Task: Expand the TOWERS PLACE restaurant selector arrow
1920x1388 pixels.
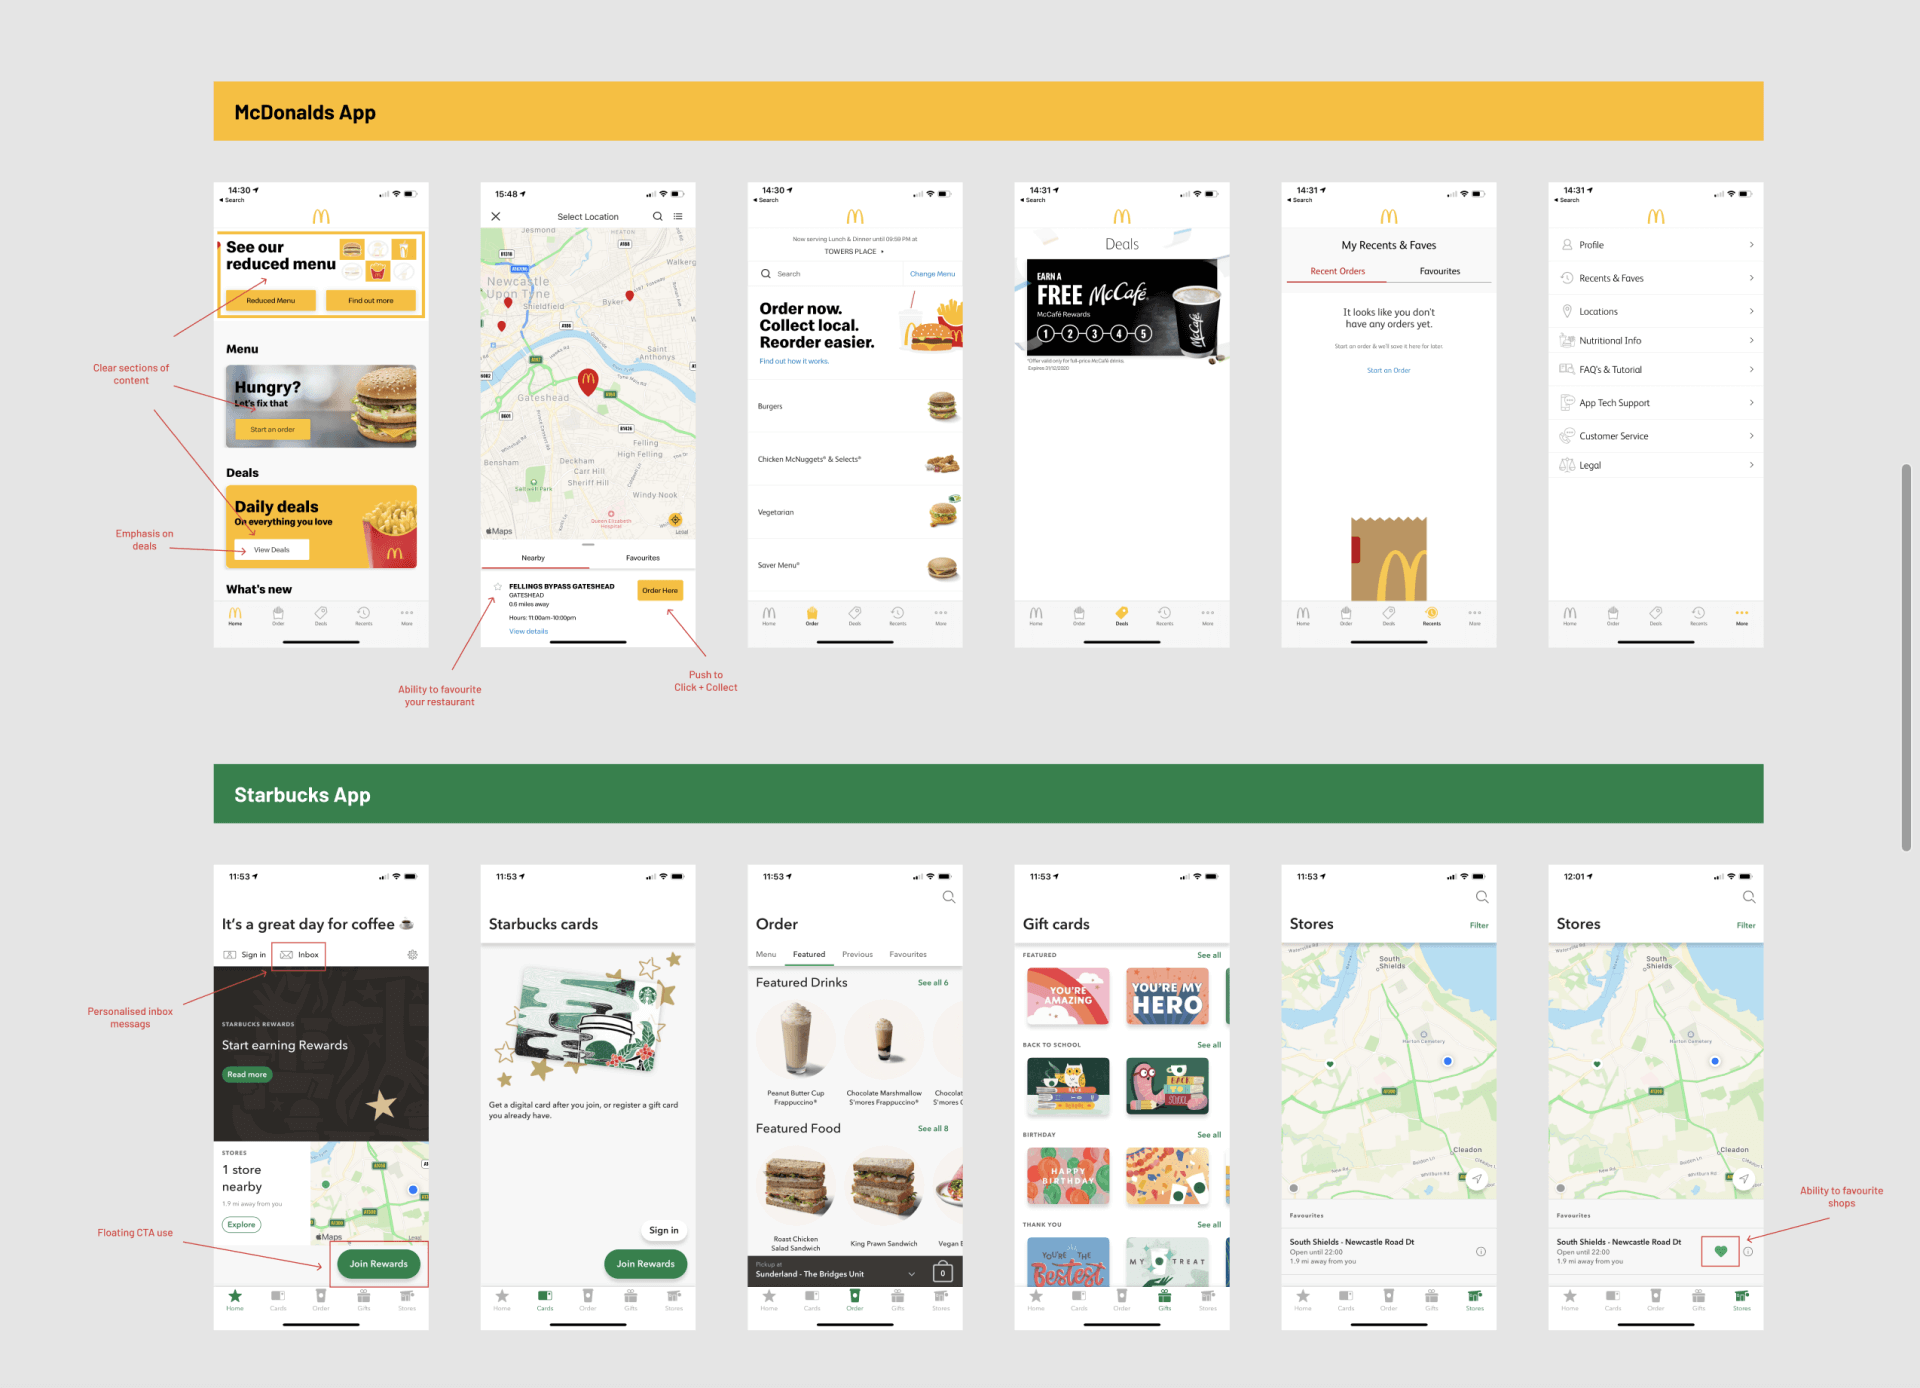Action: pyautogui.click(x=882, y=252)
